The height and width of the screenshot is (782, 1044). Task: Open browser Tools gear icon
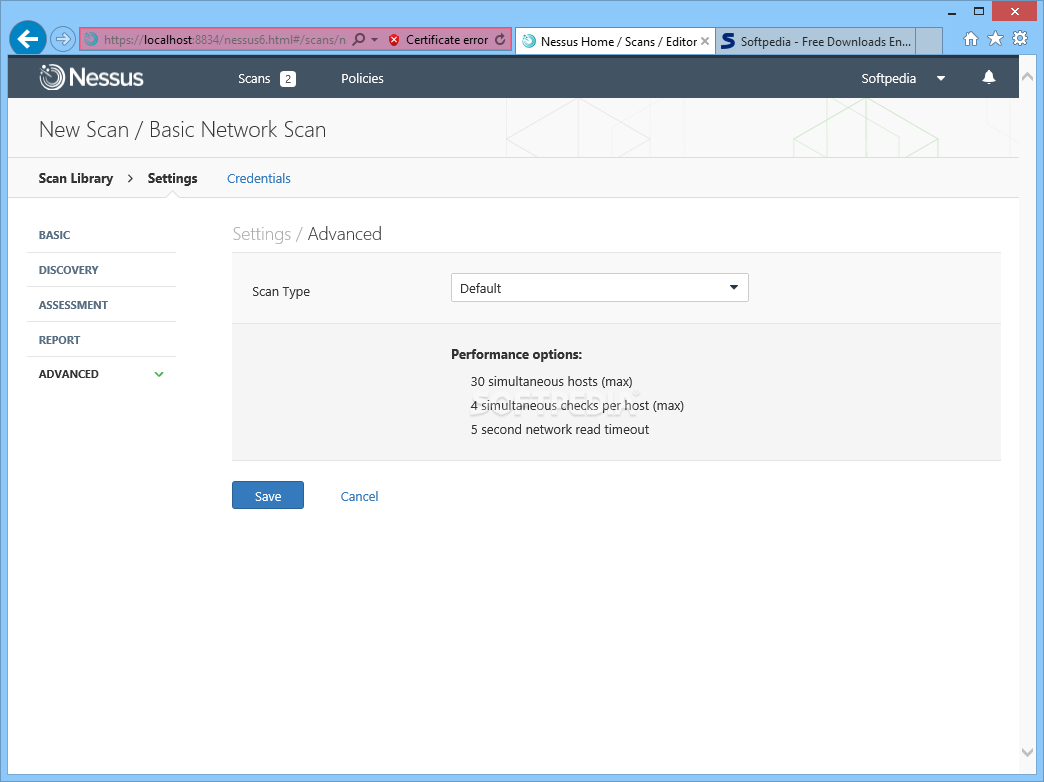click(x=1020, y=39)
